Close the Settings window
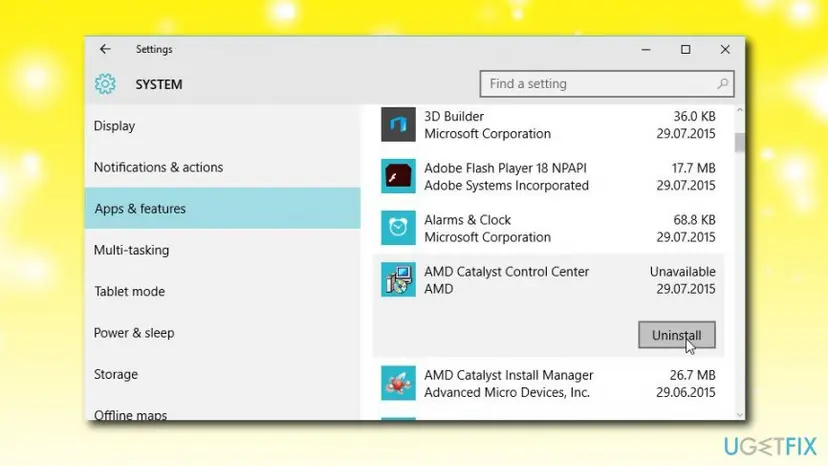Image resolution: width=828 pixels, height=466 pixels. (x=725, y=49)
